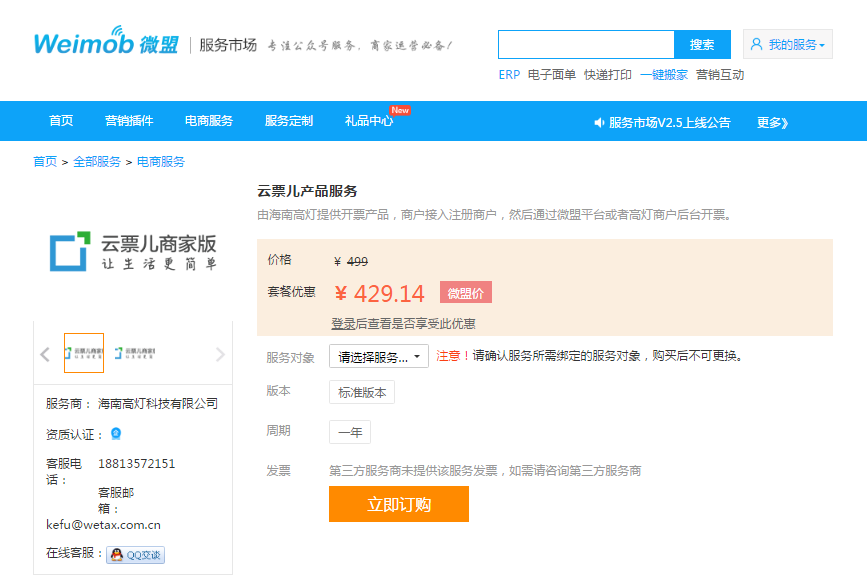Go to 首页 in the navigation bar
Image resolution: width=867 pixels, height=588 pixels.
pos(61,121)
